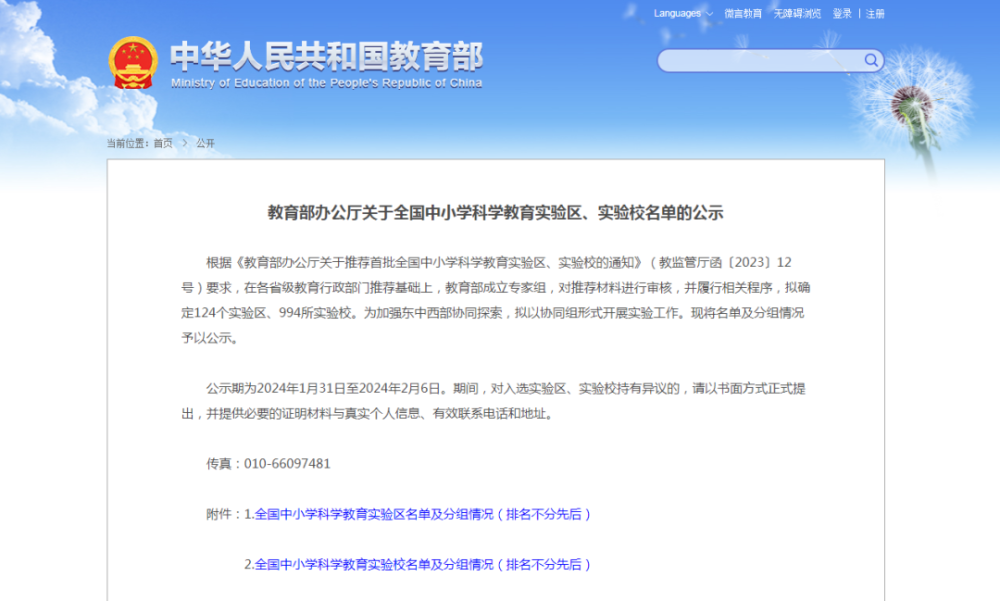Open the 微言教育 link

pyautogui.click(x=743, y=13)
